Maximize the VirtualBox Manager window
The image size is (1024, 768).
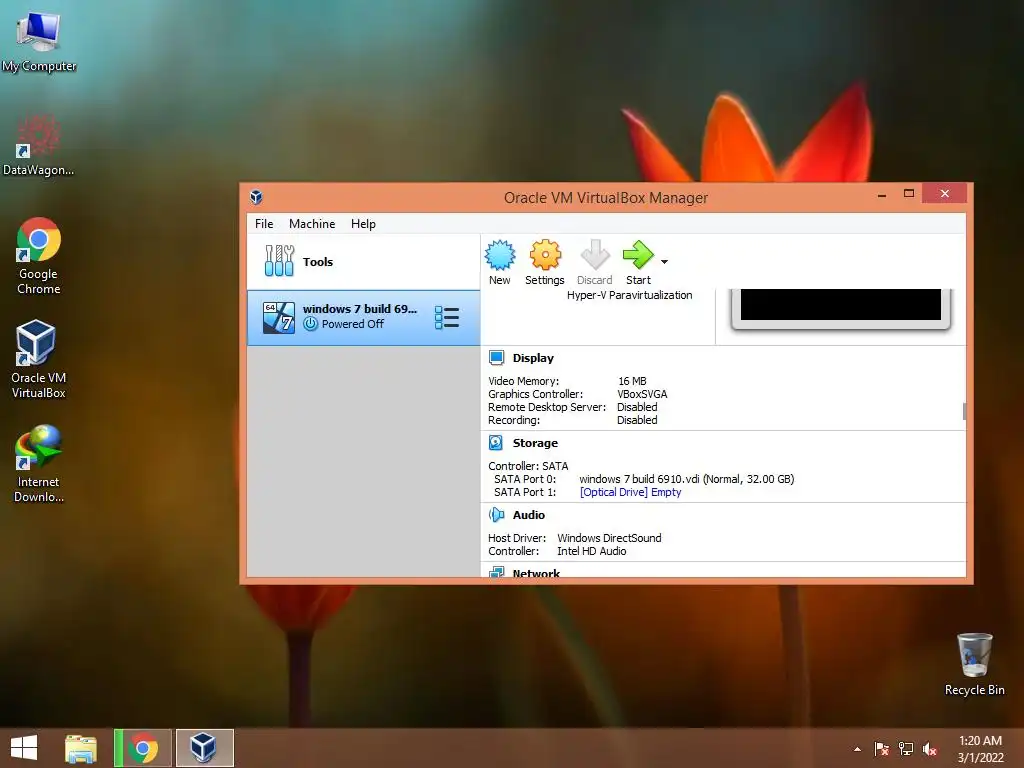pos(908,194)
